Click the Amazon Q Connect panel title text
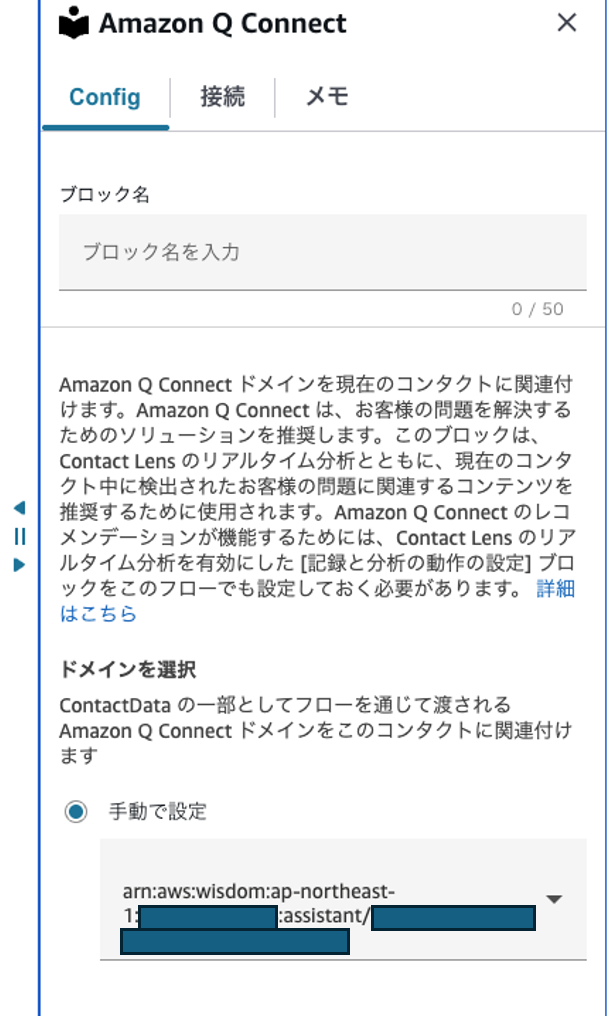 (222, 23)
